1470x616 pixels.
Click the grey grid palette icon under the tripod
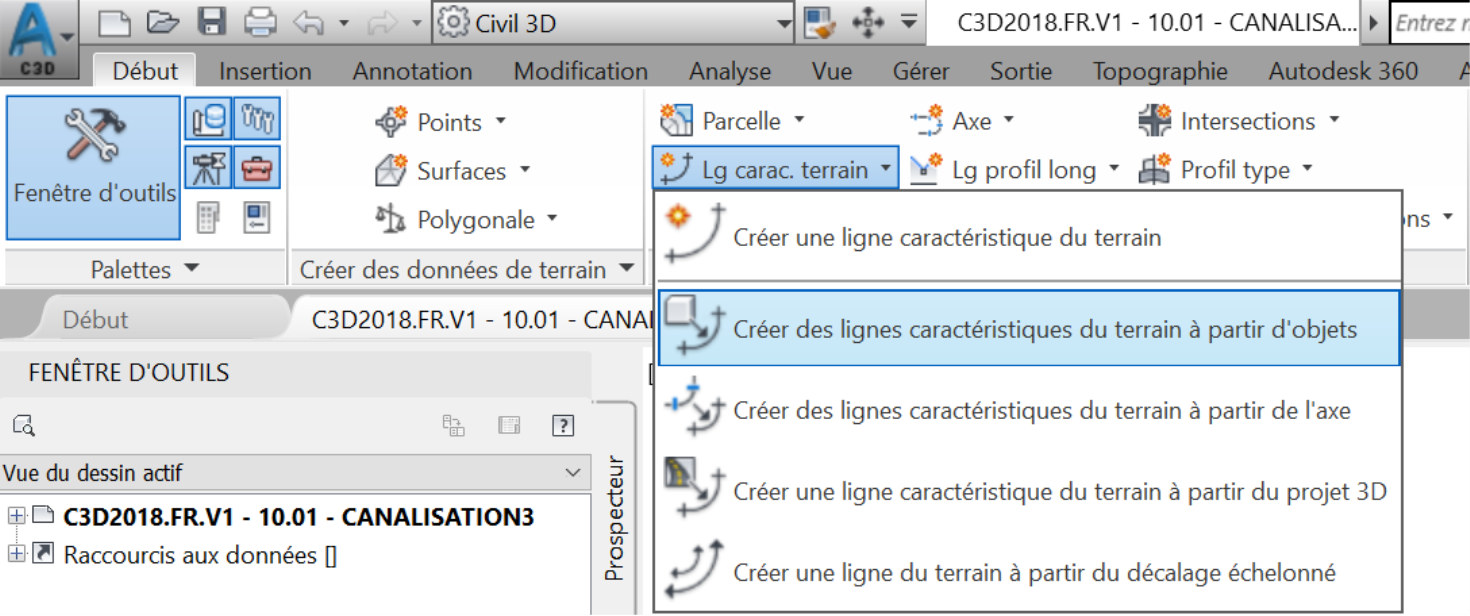(209, 217)
